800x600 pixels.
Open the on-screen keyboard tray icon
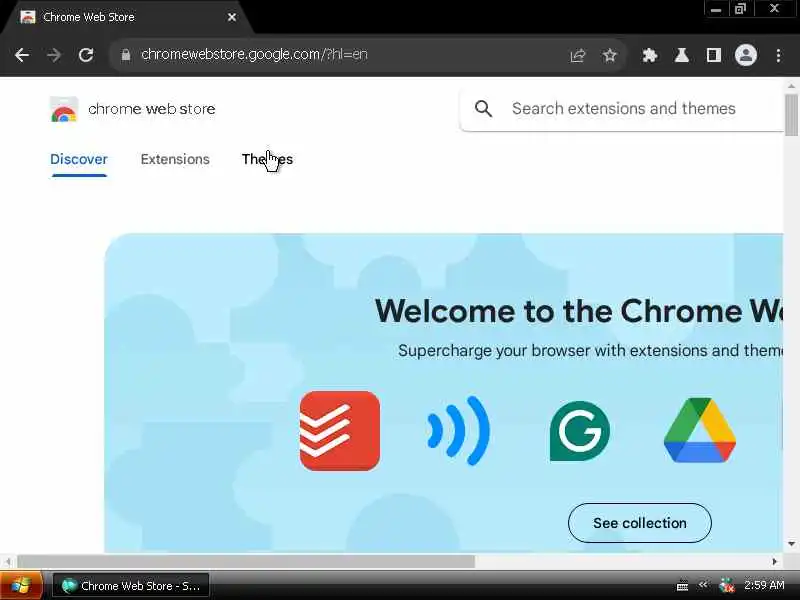pos(682,586)
